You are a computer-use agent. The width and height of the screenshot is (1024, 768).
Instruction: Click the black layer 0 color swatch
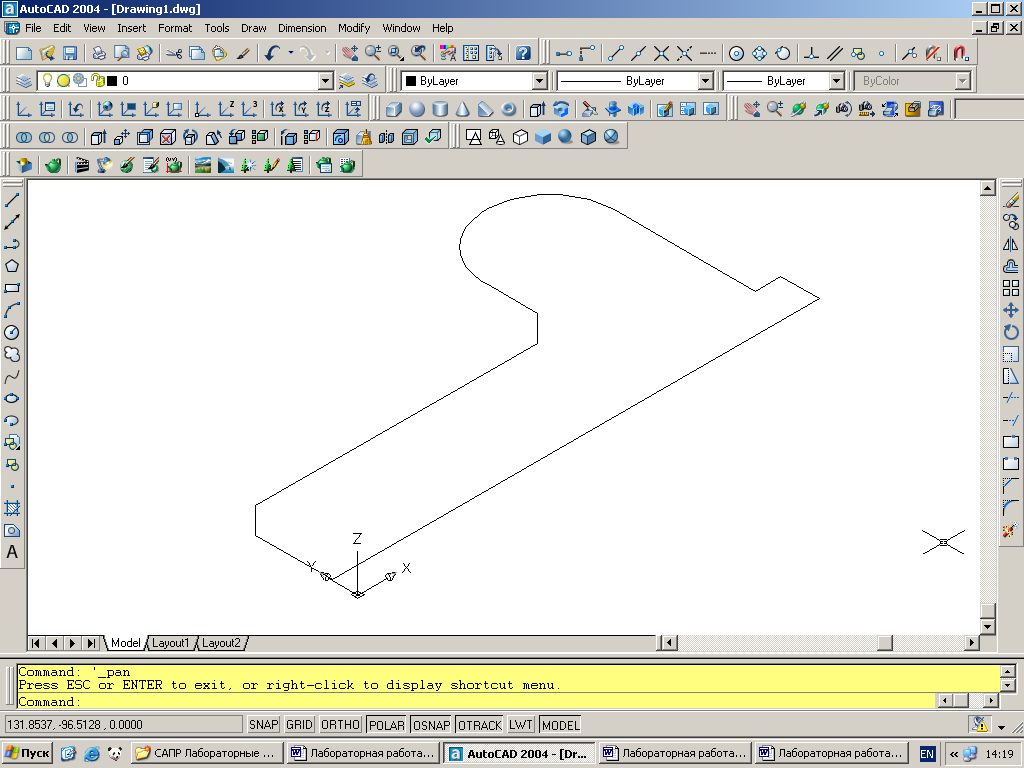tap(112, 81)
